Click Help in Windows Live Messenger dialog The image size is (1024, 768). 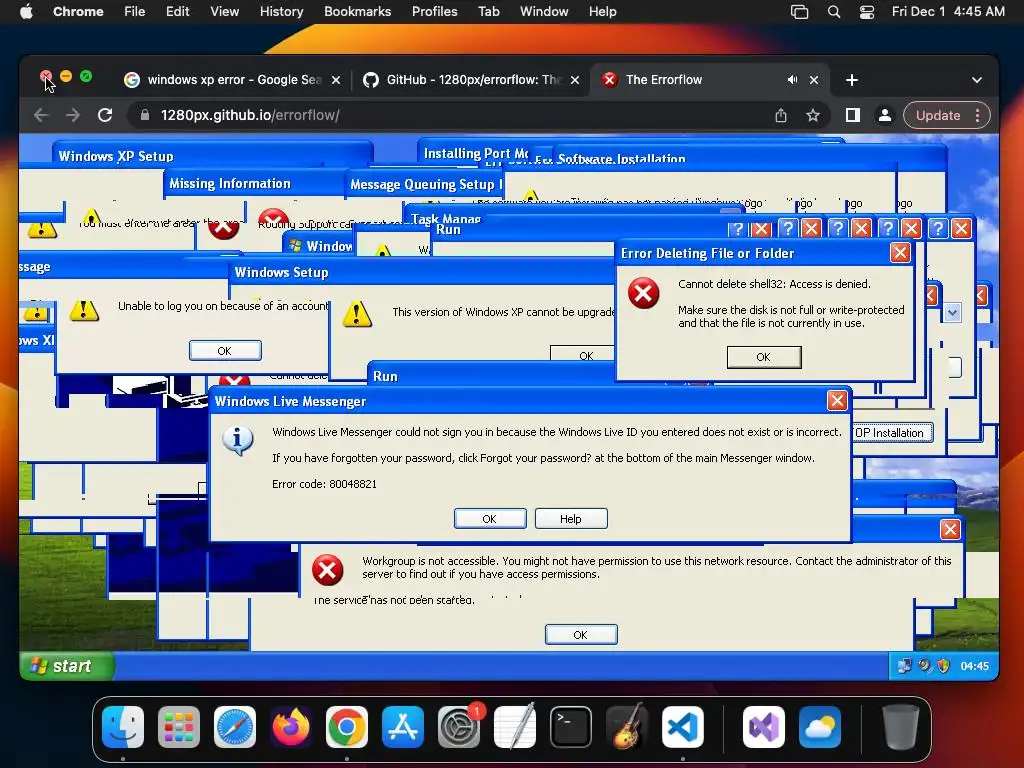click(571, 519)
